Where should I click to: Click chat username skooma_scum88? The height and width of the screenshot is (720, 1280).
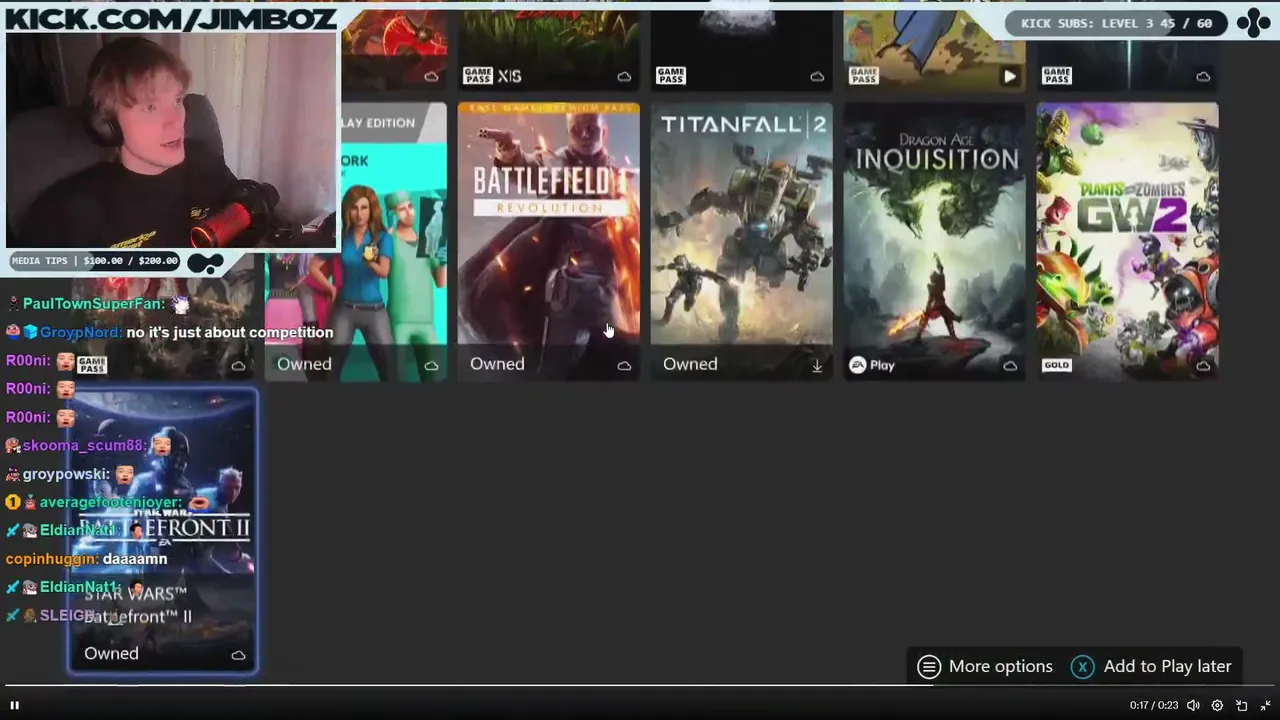(x=84, y=445)
